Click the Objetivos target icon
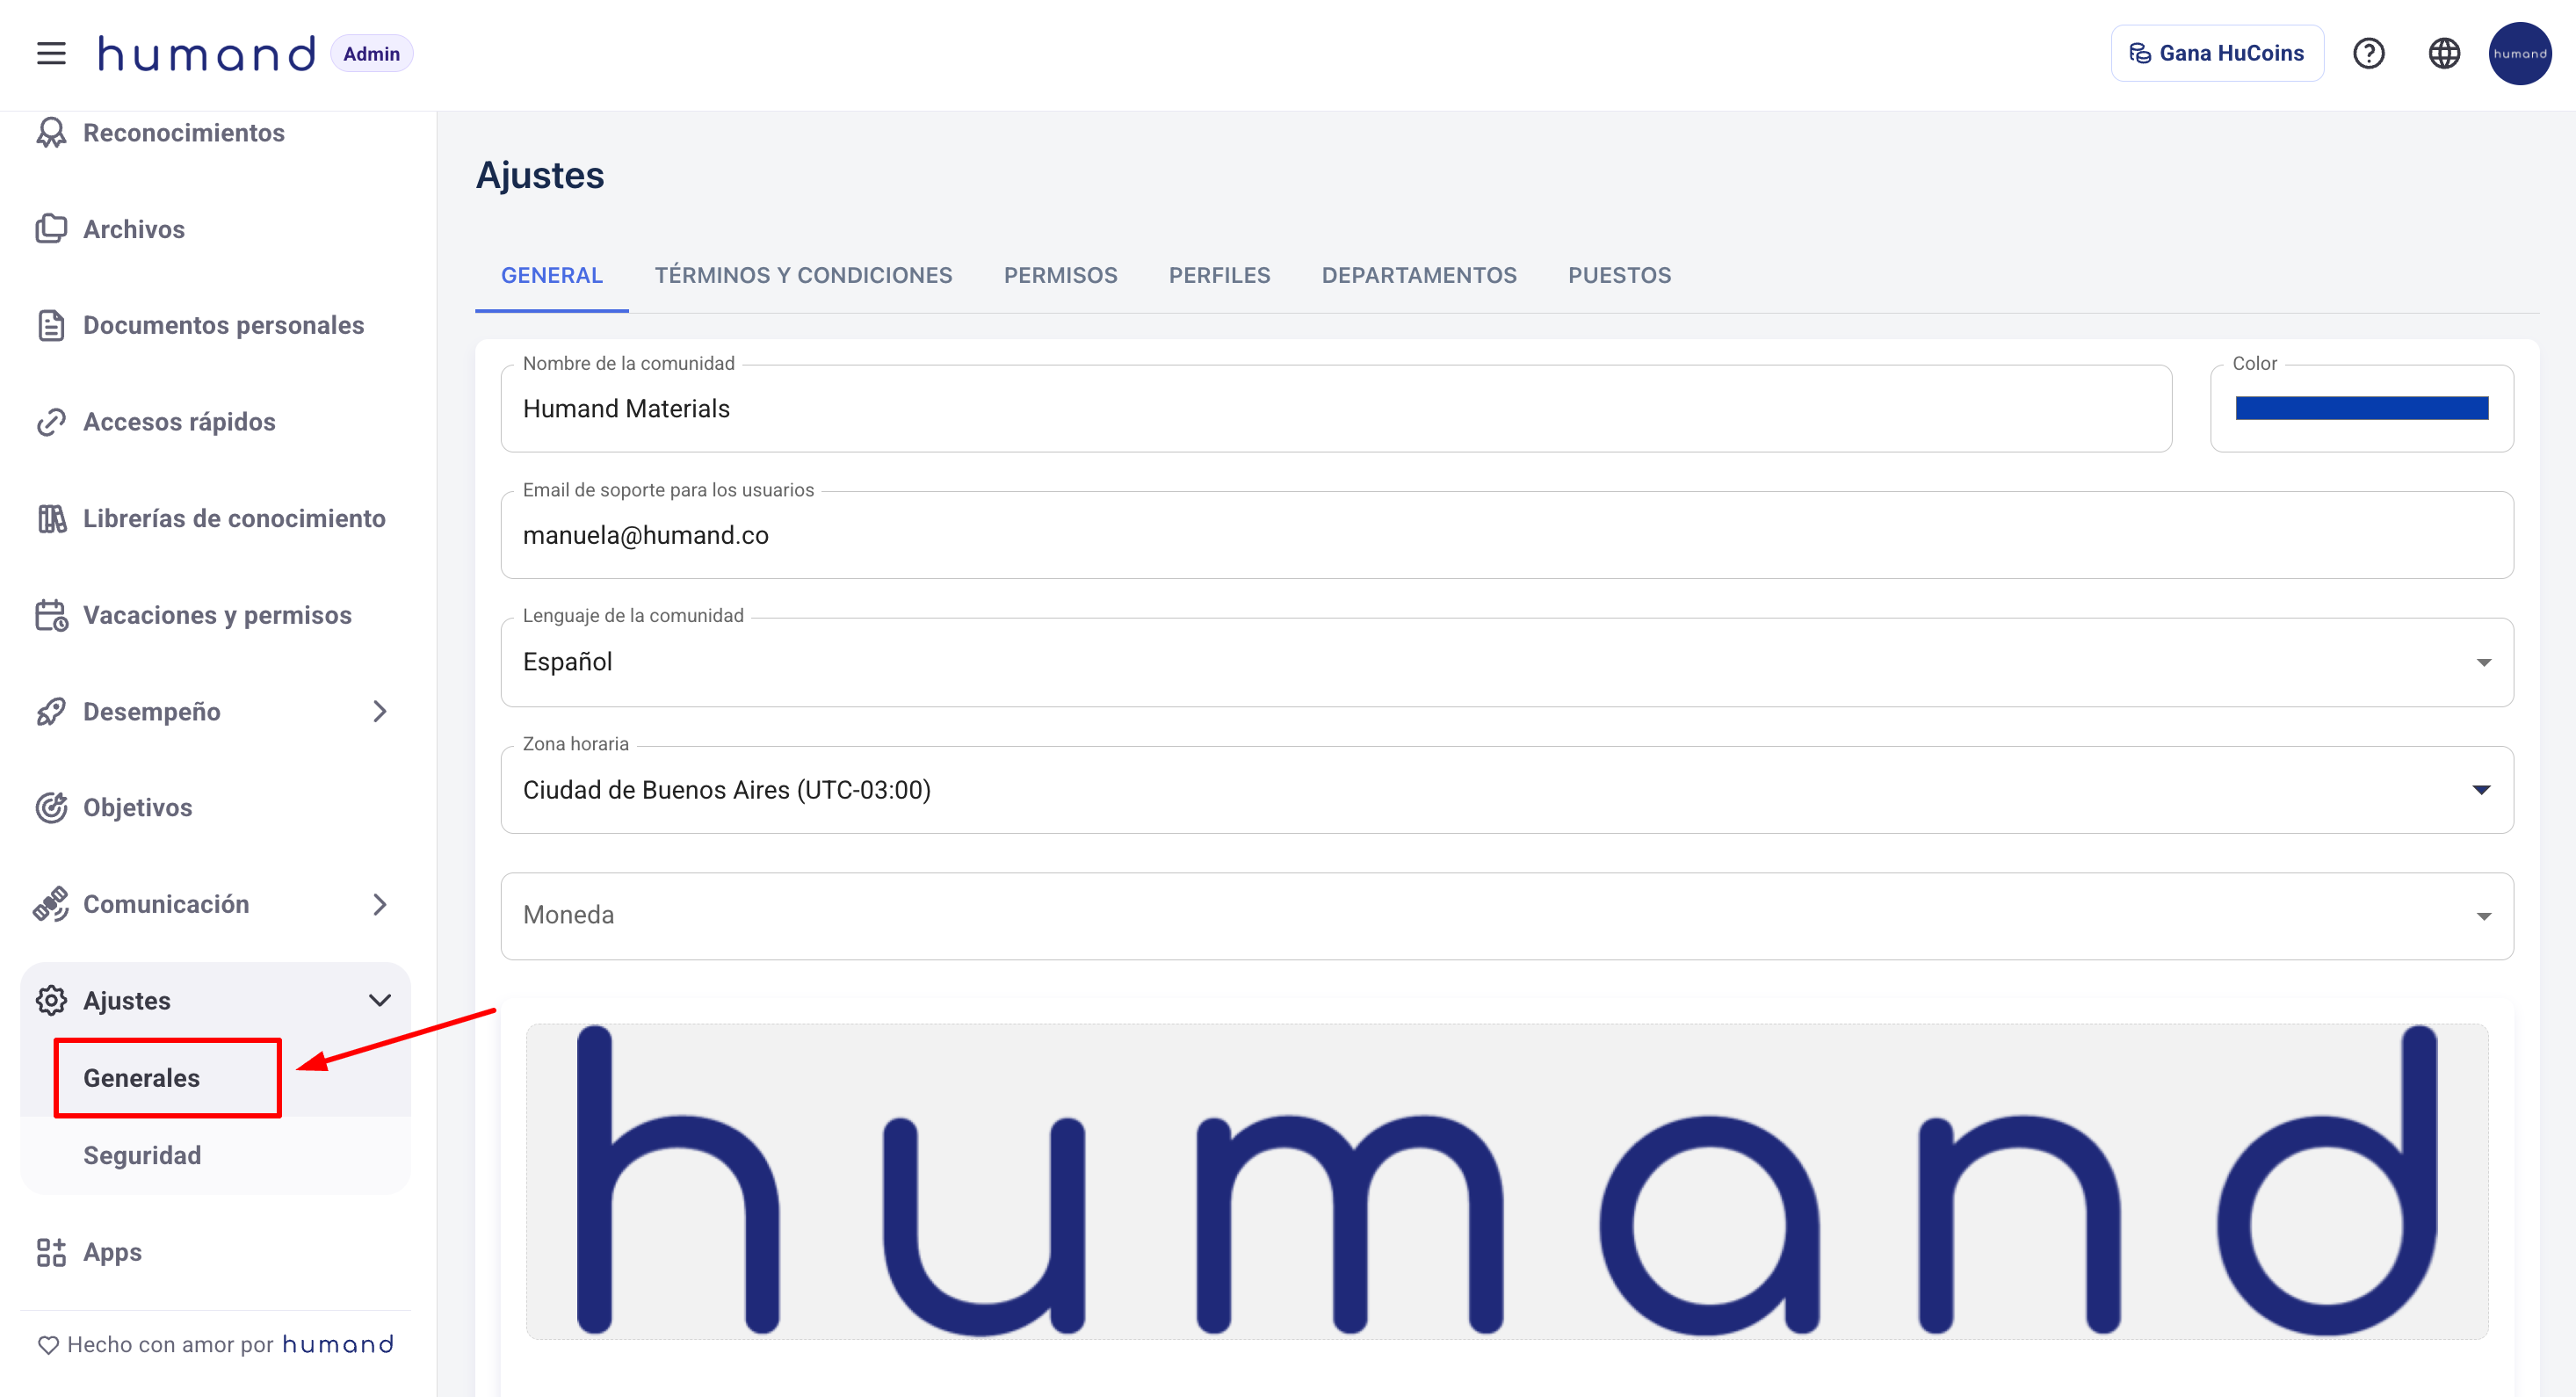 click(51, 807)
